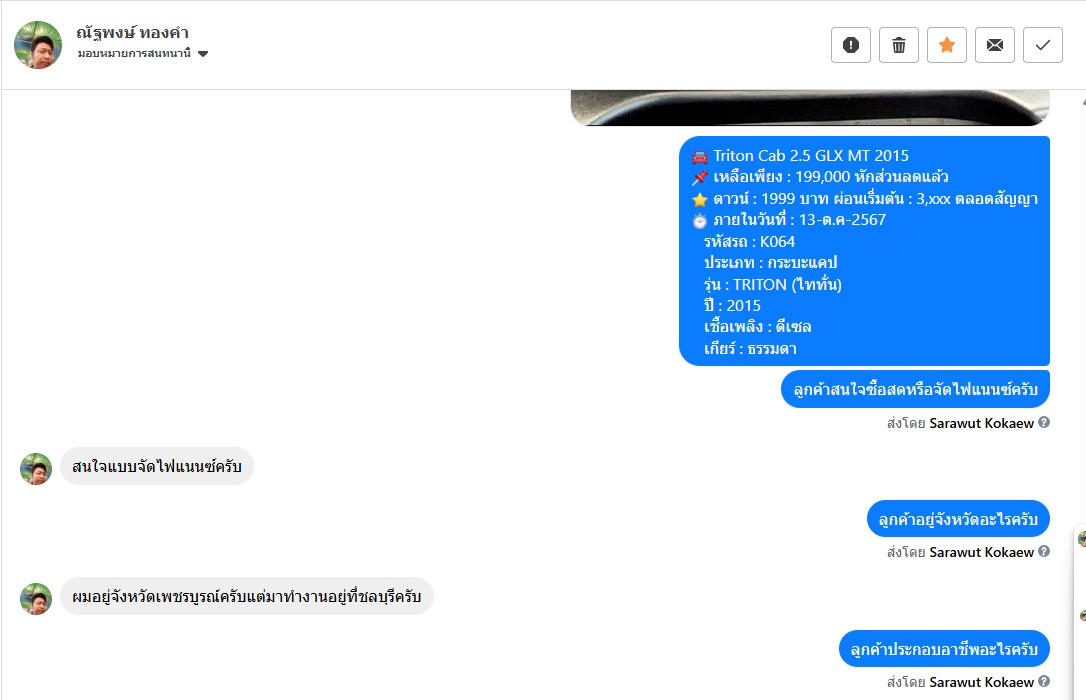
Task: Click customer avatar beside Phetchabun reply
Action: 36,599
